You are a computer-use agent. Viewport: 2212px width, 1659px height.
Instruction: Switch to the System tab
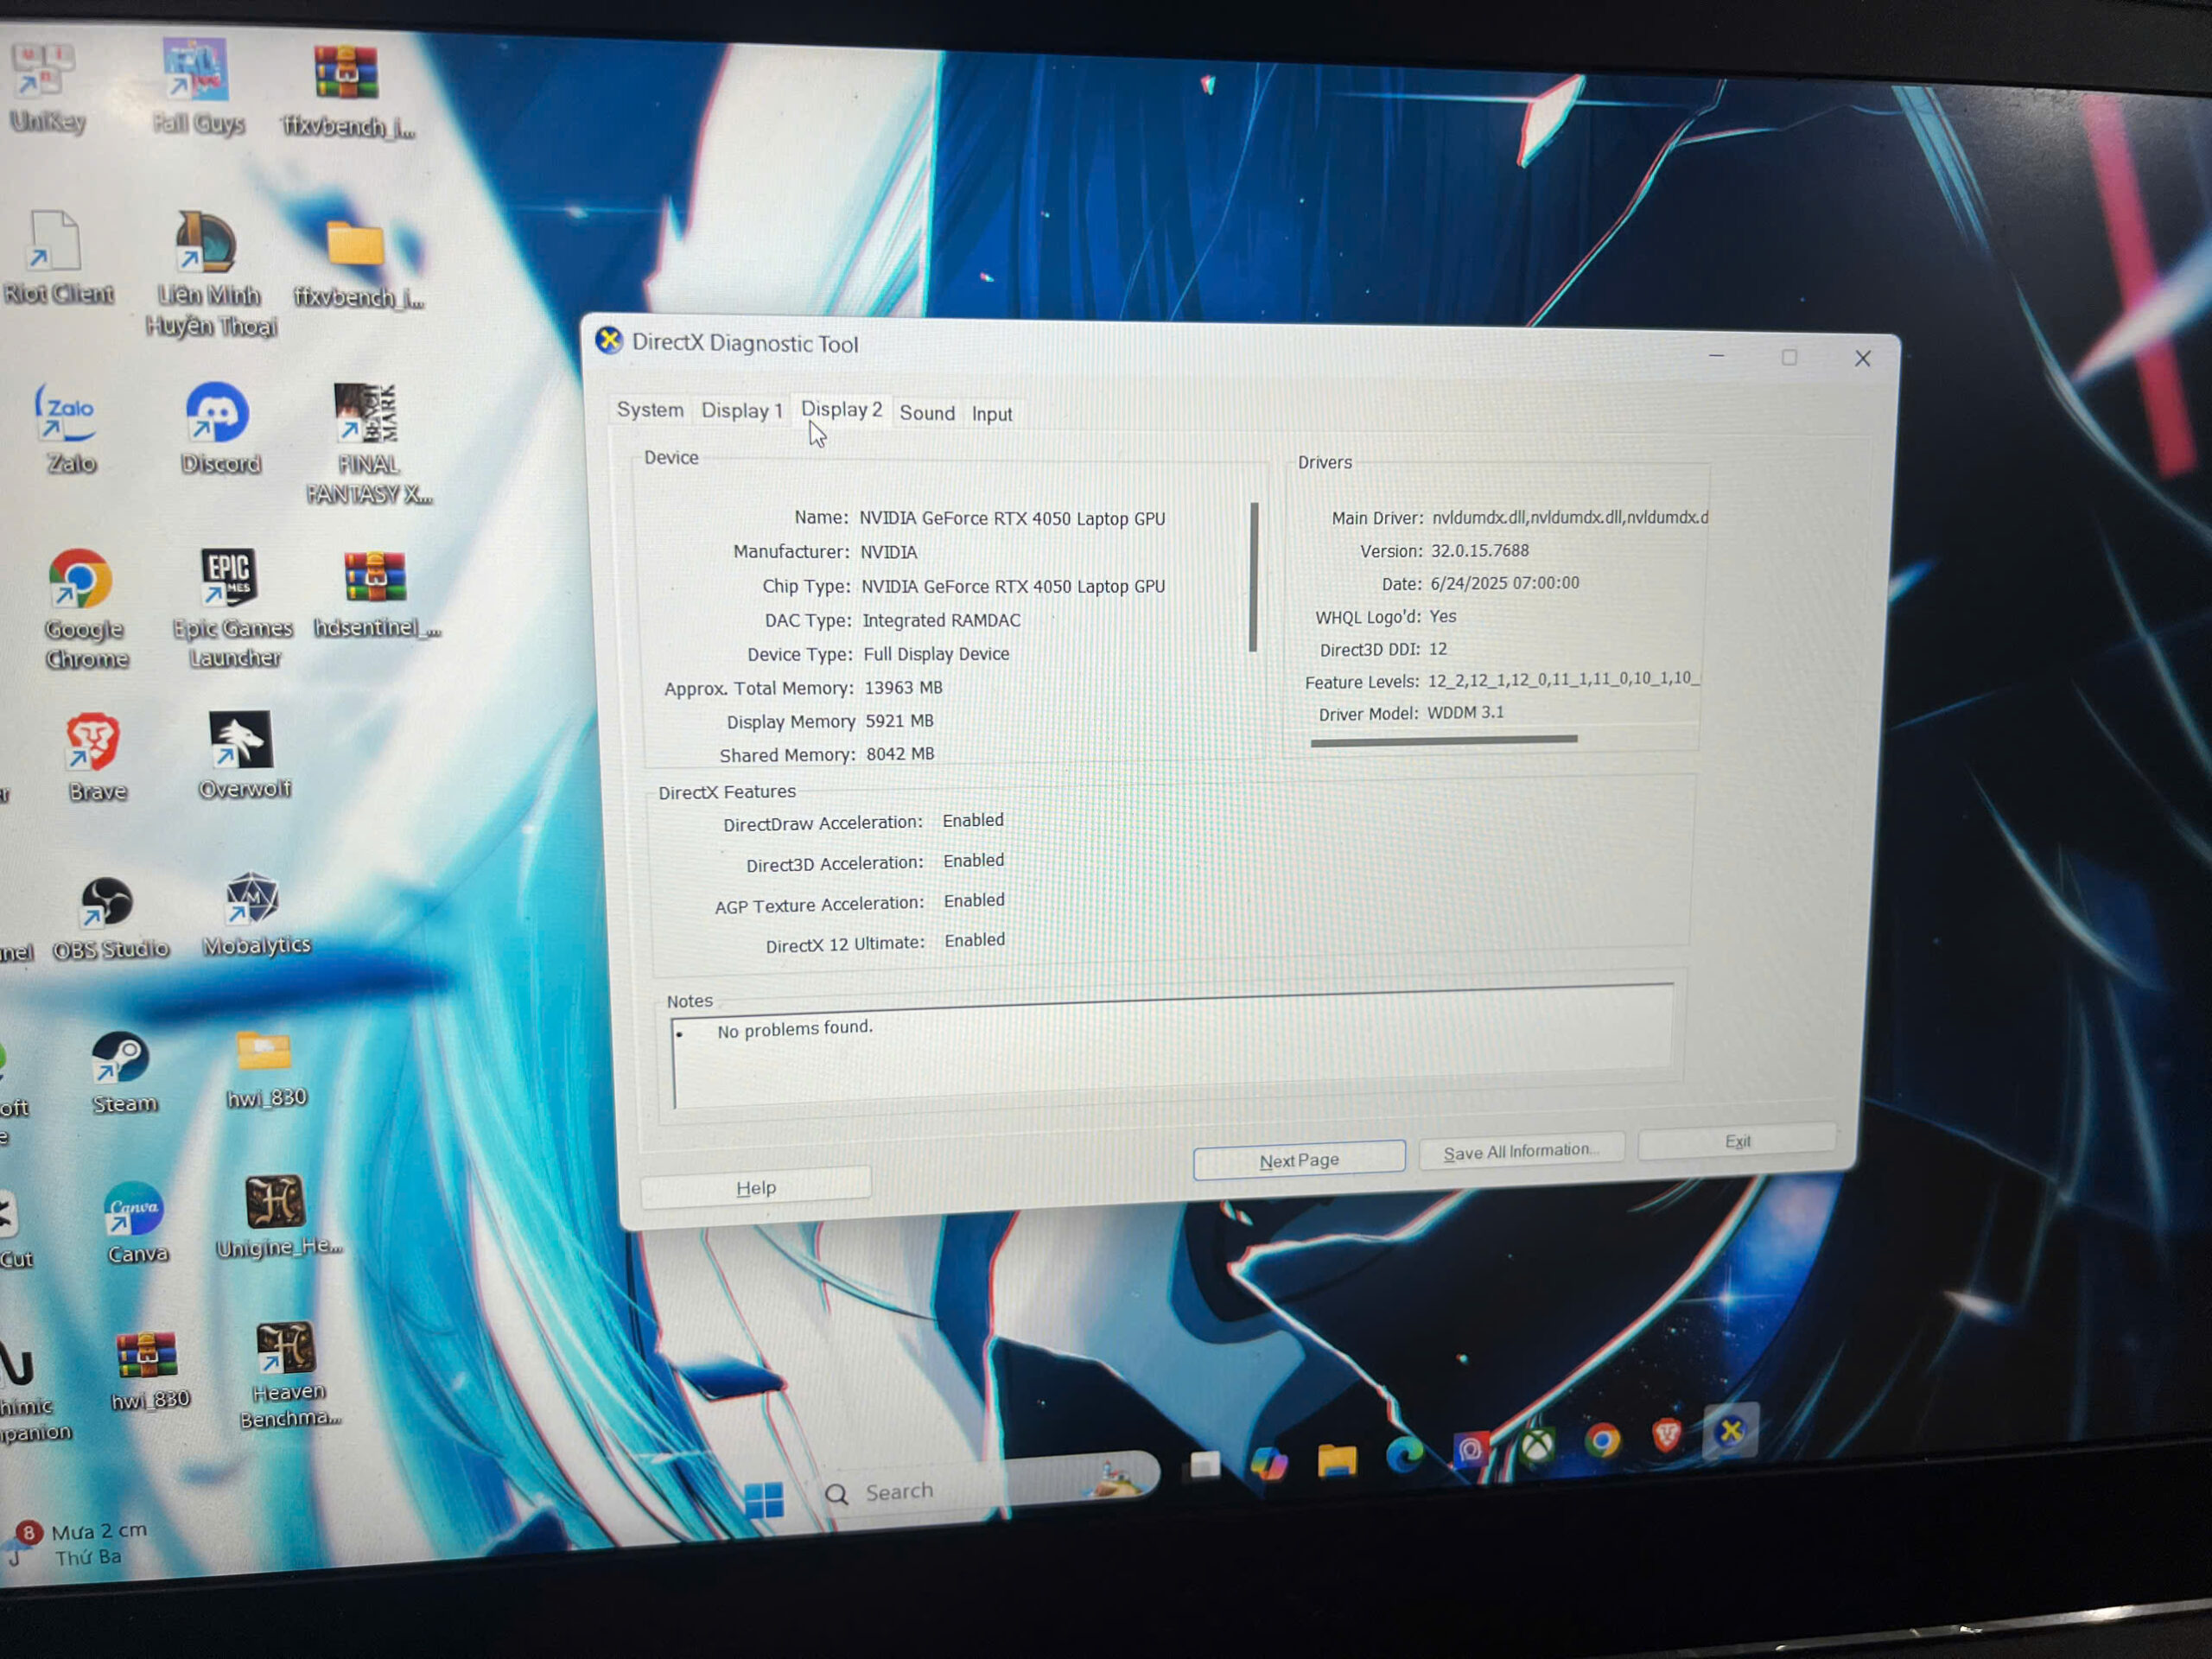(650, 410)
